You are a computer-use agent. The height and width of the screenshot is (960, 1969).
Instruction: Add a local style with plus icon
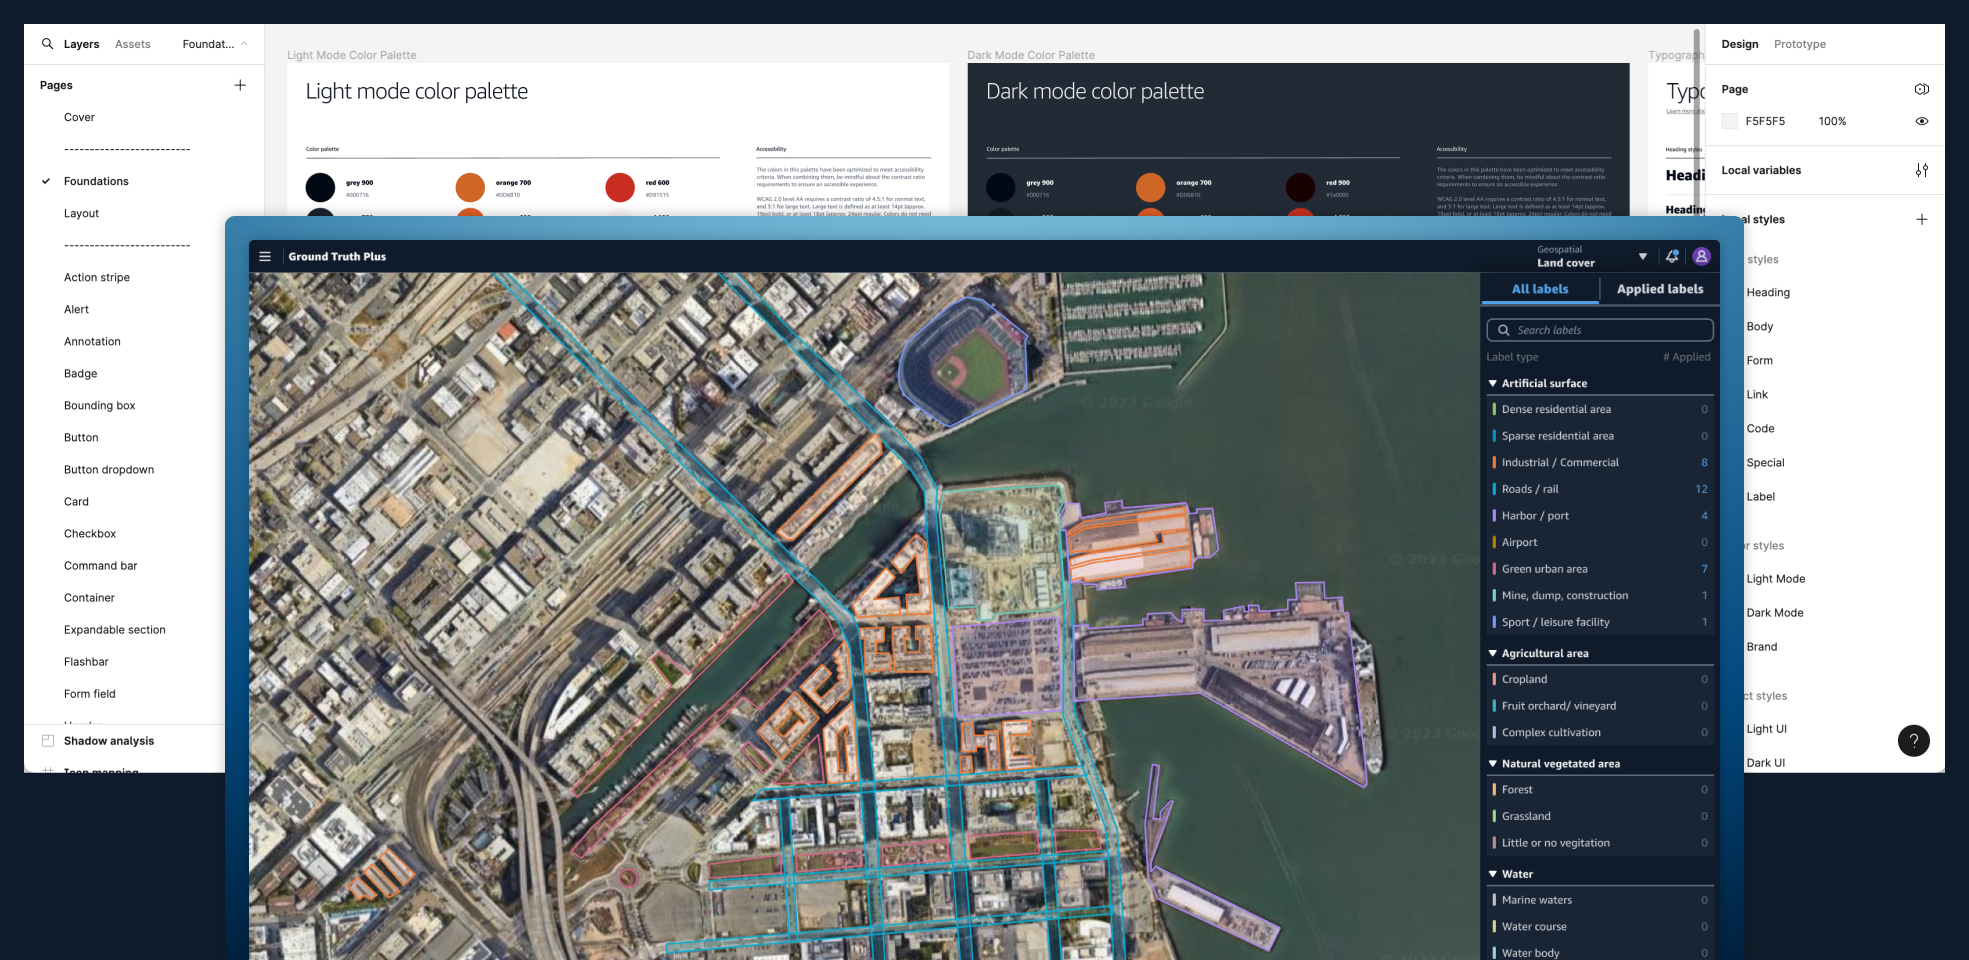[1921, 219]
